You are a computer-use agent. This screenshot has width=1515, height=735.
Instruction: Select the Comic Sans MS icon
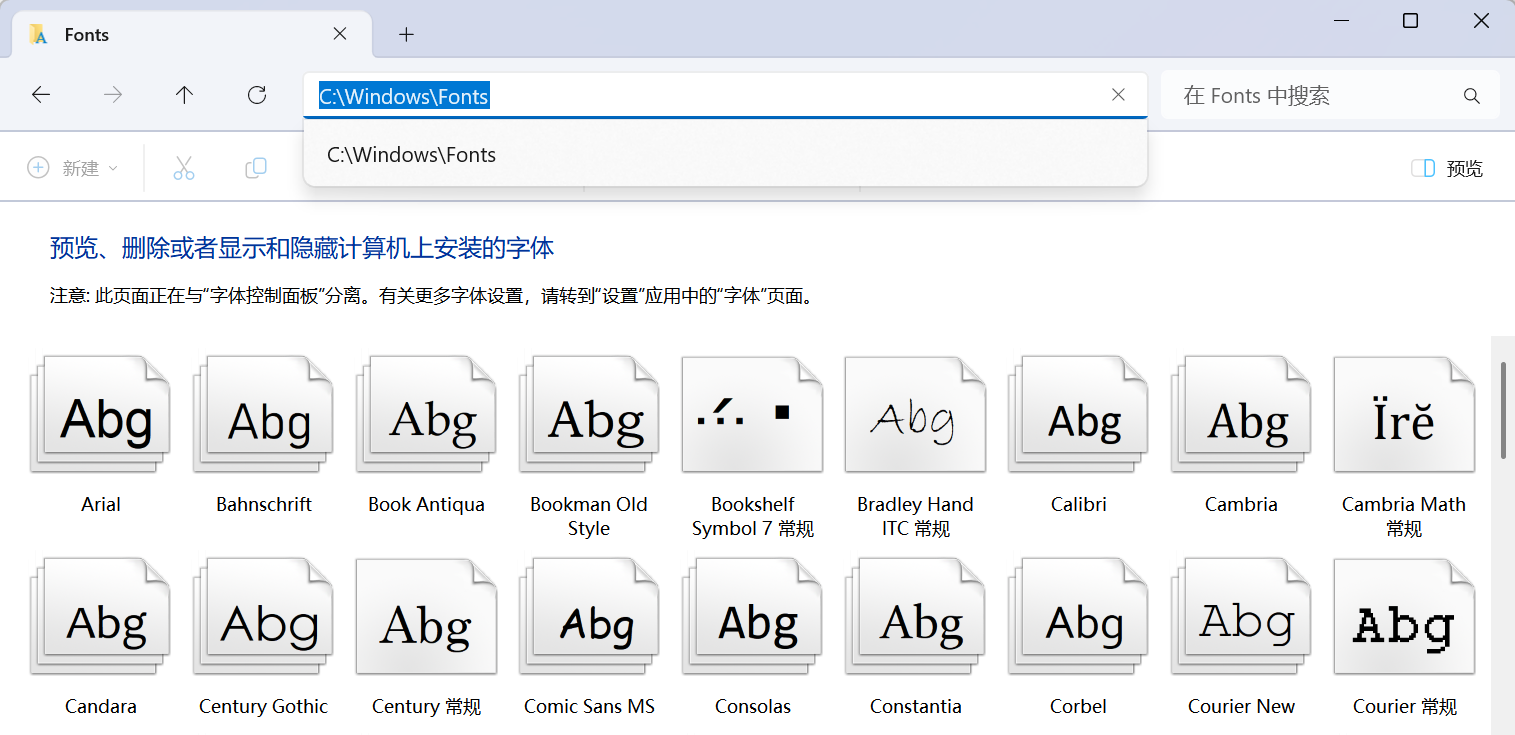pyautogui.click(x=589, y=616)
